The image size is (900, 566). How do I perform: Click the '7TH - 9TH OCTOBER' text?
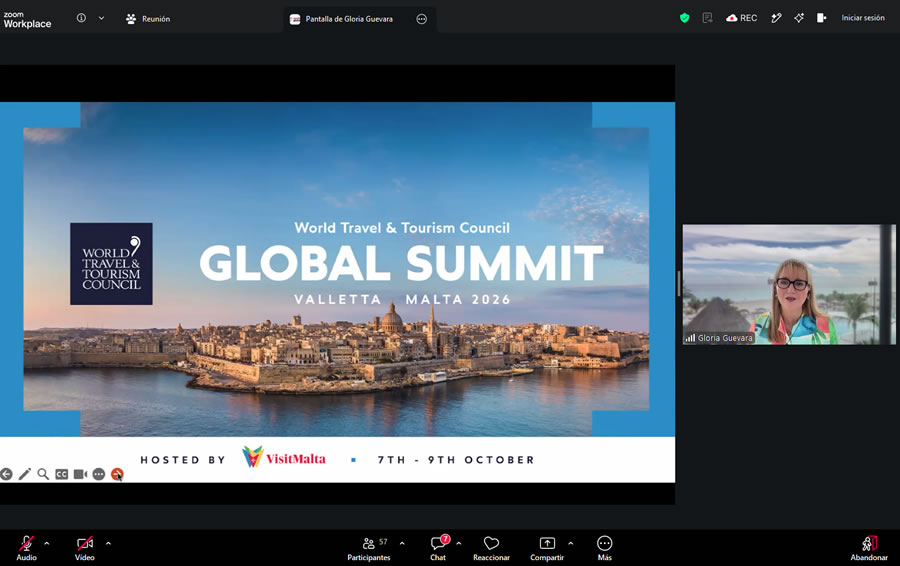pyautogui.click(x=456, y=460)
